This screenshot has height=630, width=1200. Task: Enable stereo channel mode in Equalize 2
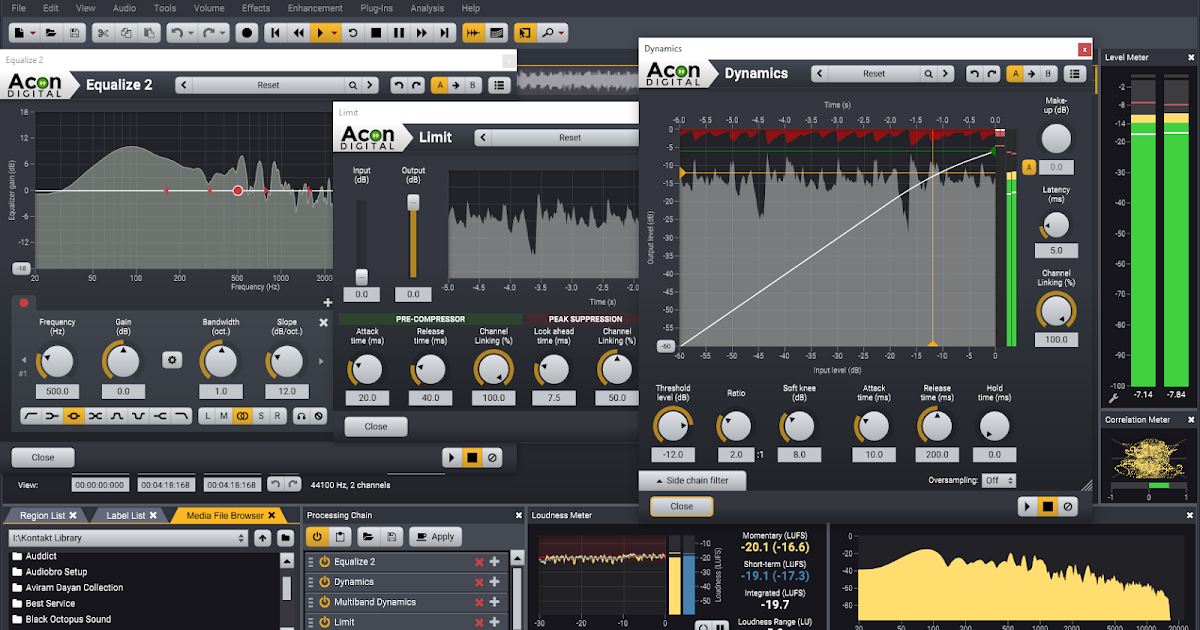(242, 415)
